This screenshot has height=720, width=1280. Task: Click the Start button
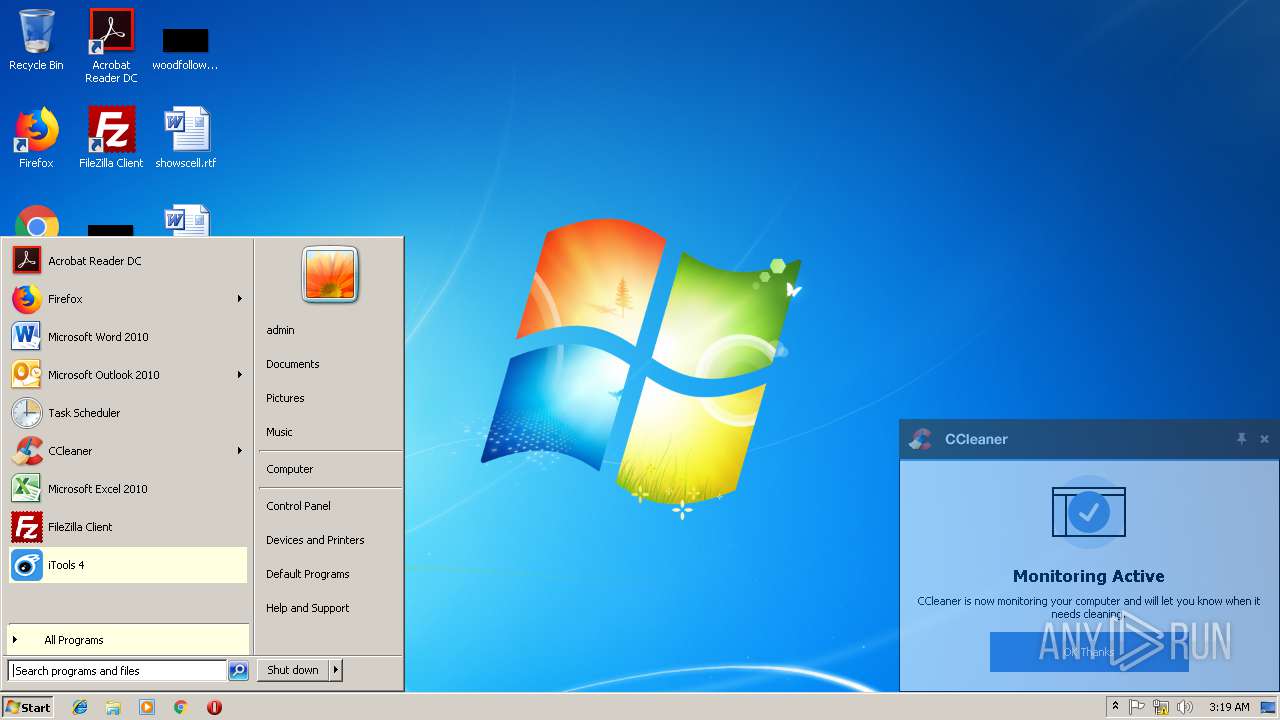pos(28,707)
